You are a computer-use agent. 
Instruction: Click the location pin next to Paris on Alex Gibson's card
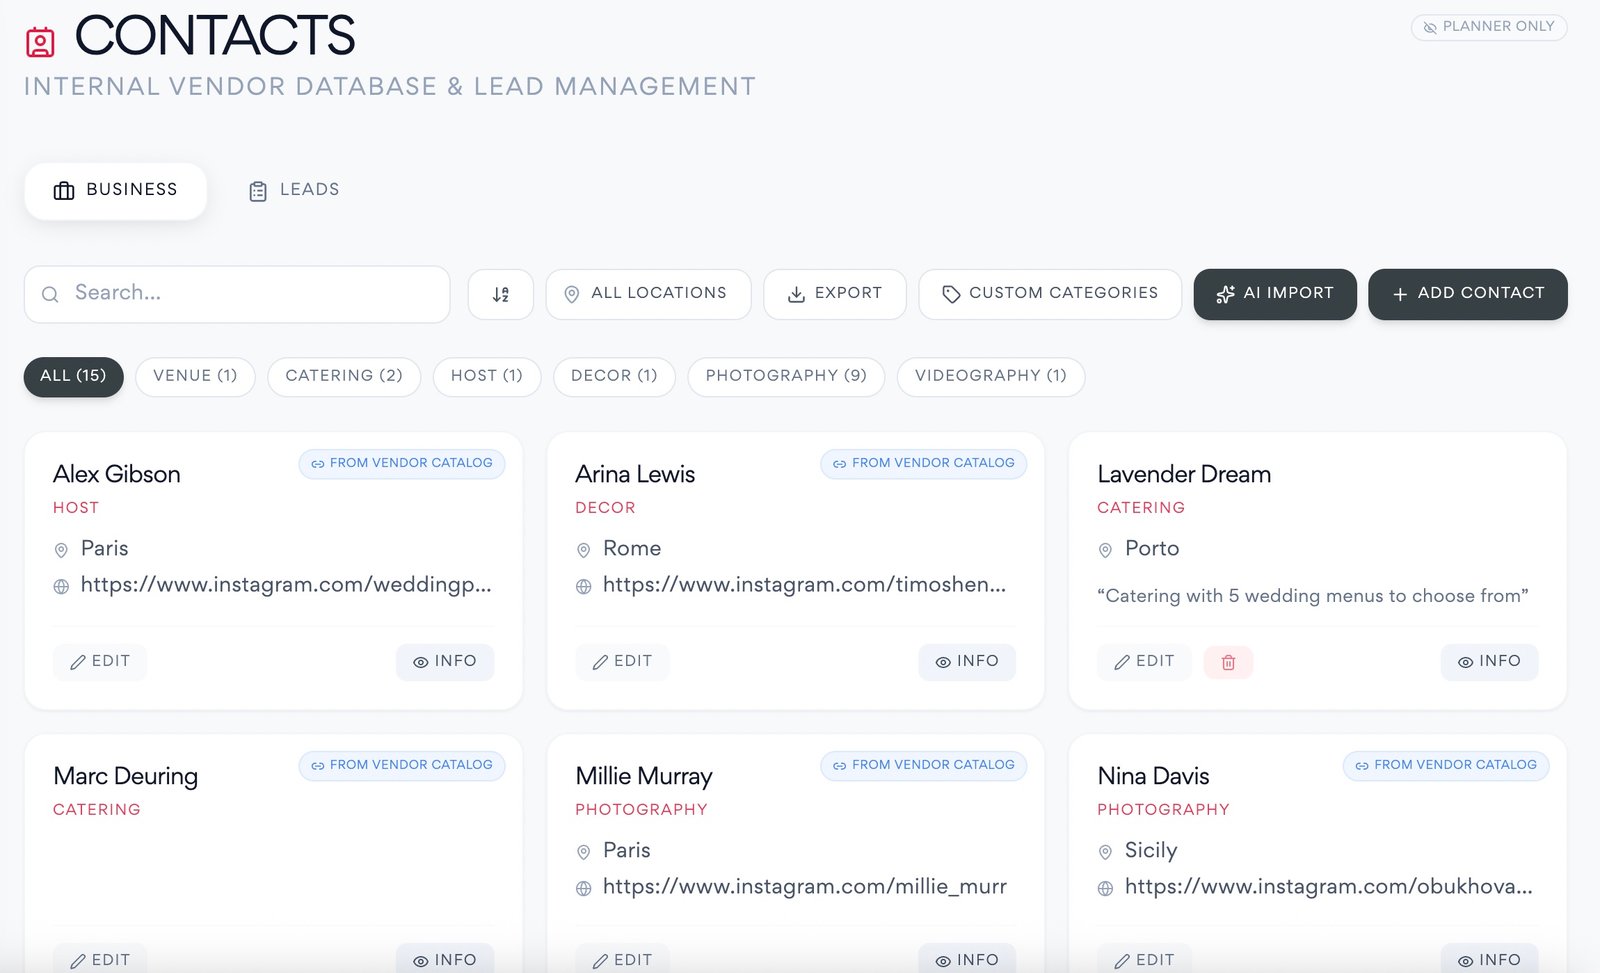point(61,550)
